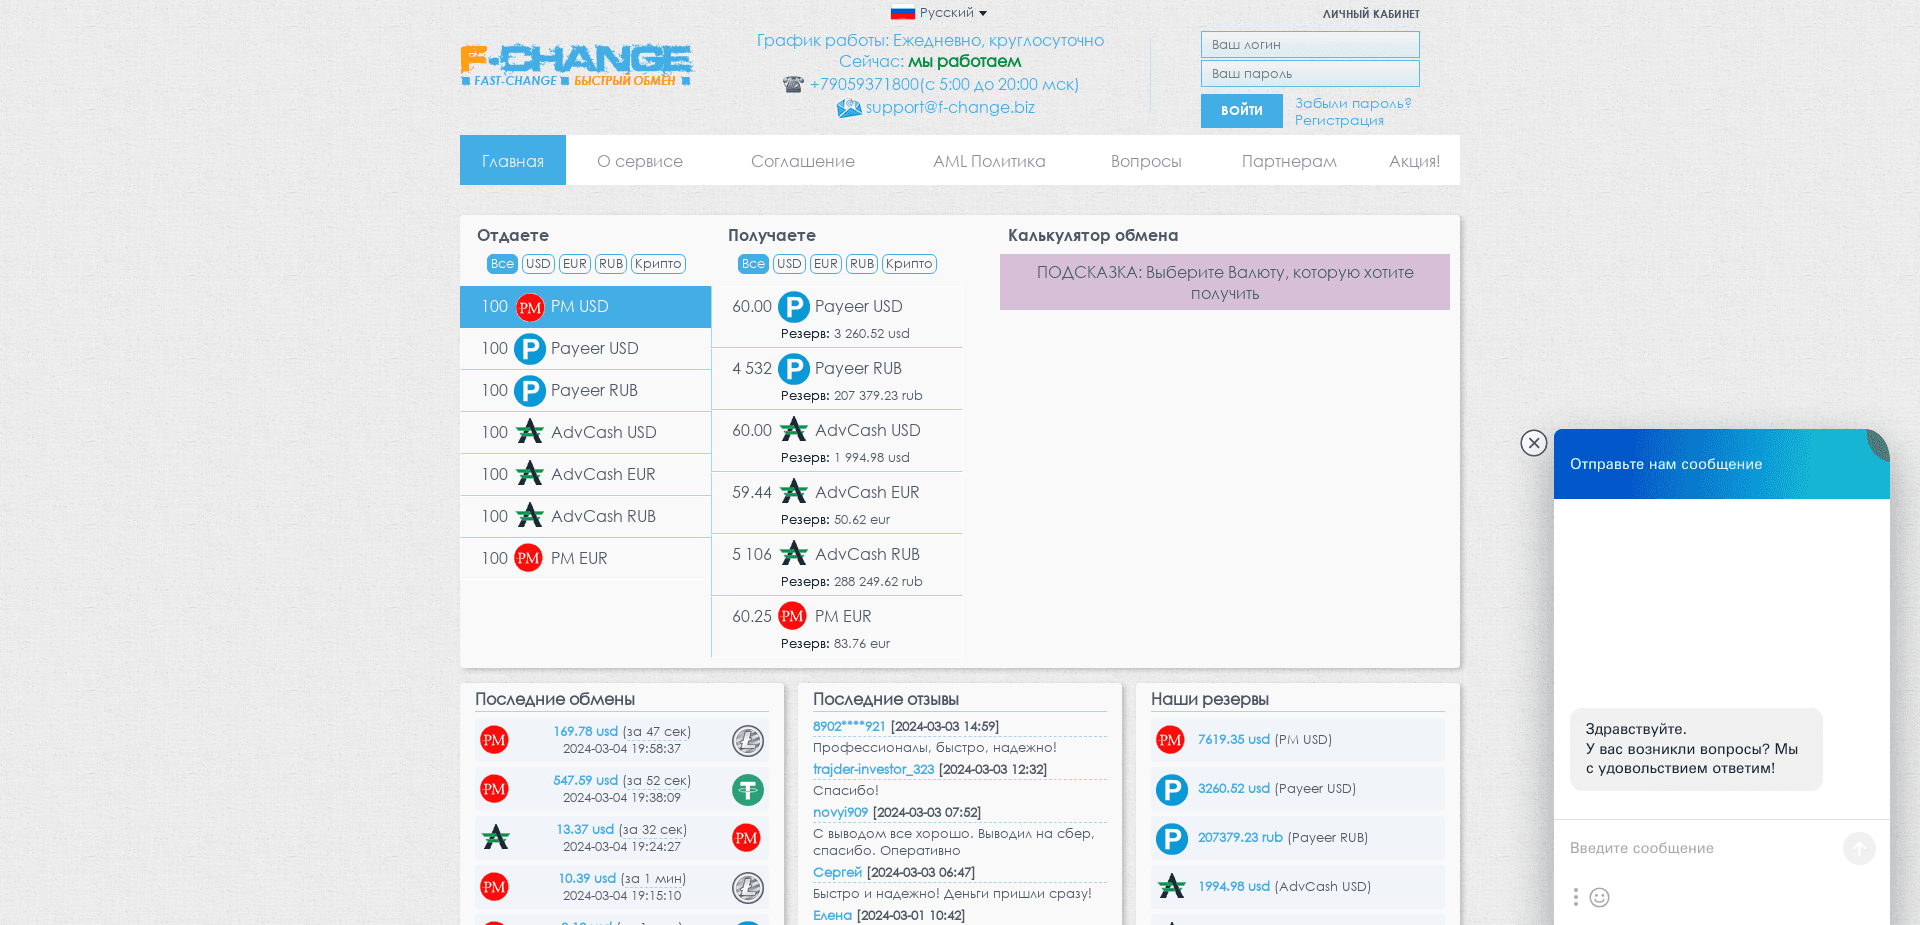Click the Payeer icon for Payeer RUB receive option
The height and width of the screenshot is (925, 1920).
[x=794, y=368]
